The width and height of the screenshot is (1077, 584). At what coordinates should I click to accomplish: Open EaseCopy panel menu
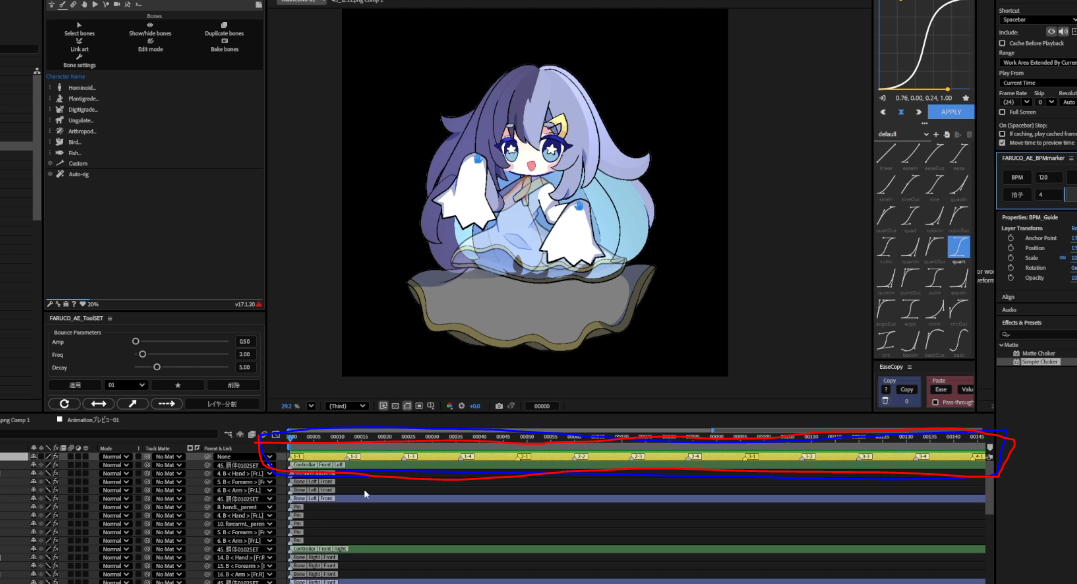click(x=909, y=368)
